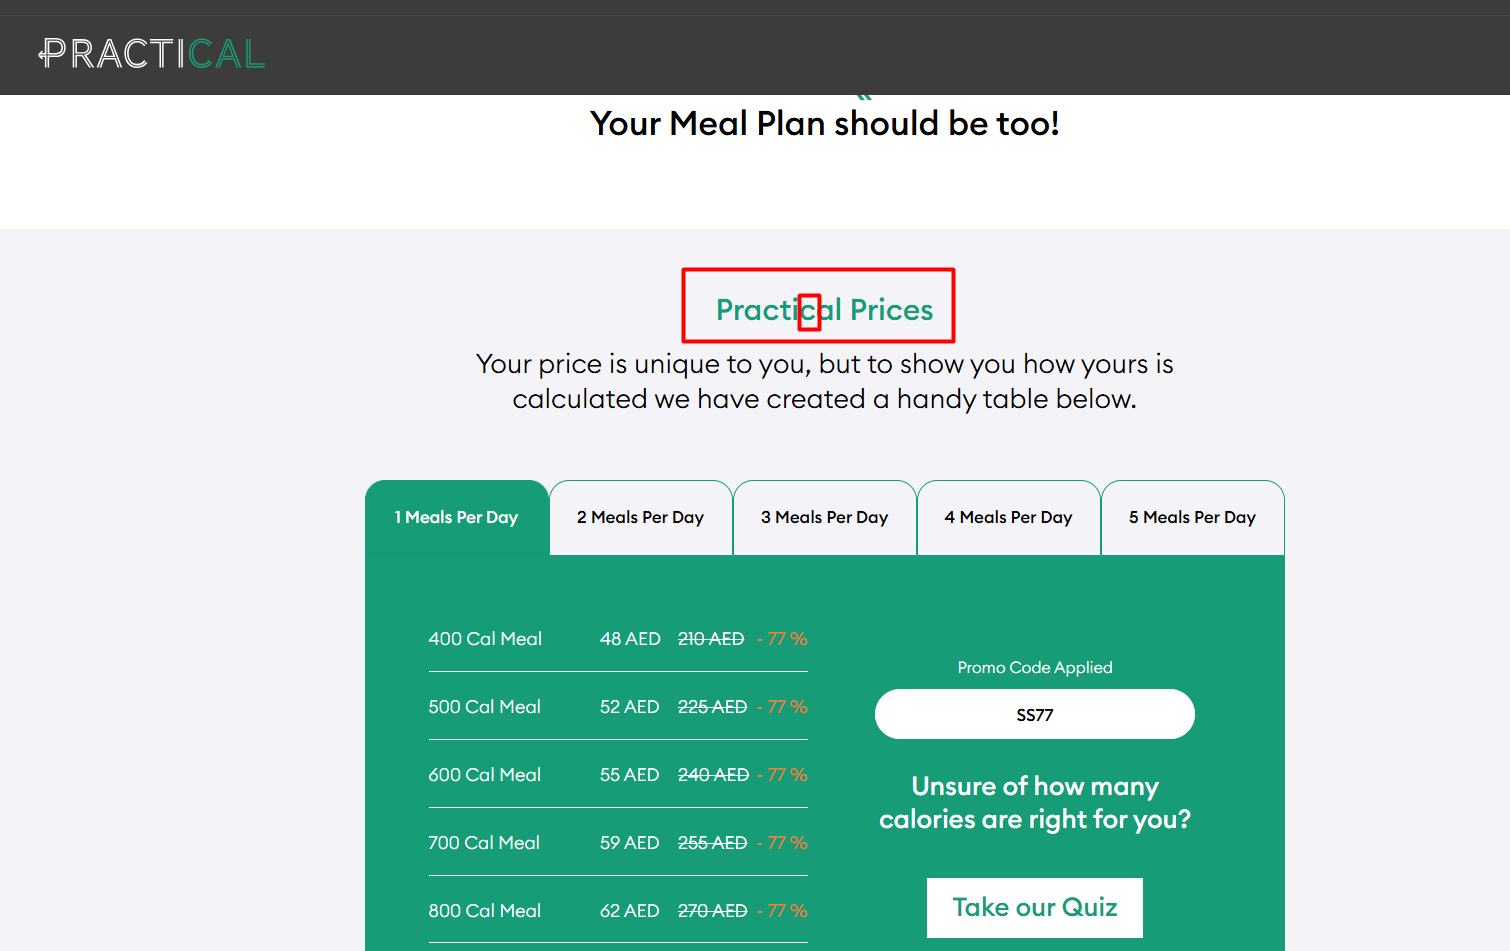The height and width of the screenshot is (951, 1510).
Task: Click the struck-through 210 AED price
Action: tap(711, 639)
